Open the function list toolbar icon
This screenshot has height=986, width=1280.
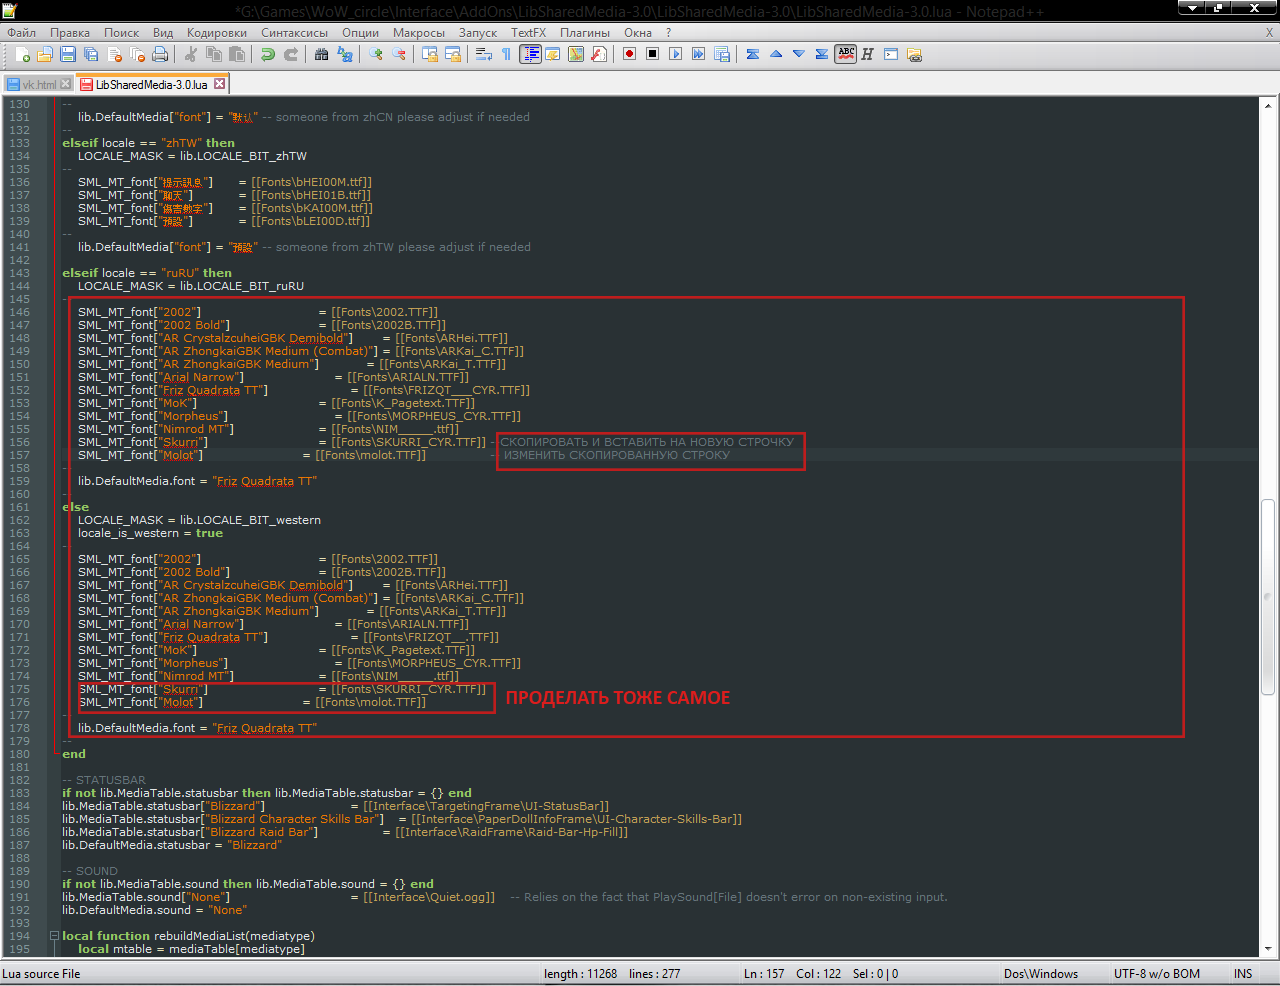598,54
